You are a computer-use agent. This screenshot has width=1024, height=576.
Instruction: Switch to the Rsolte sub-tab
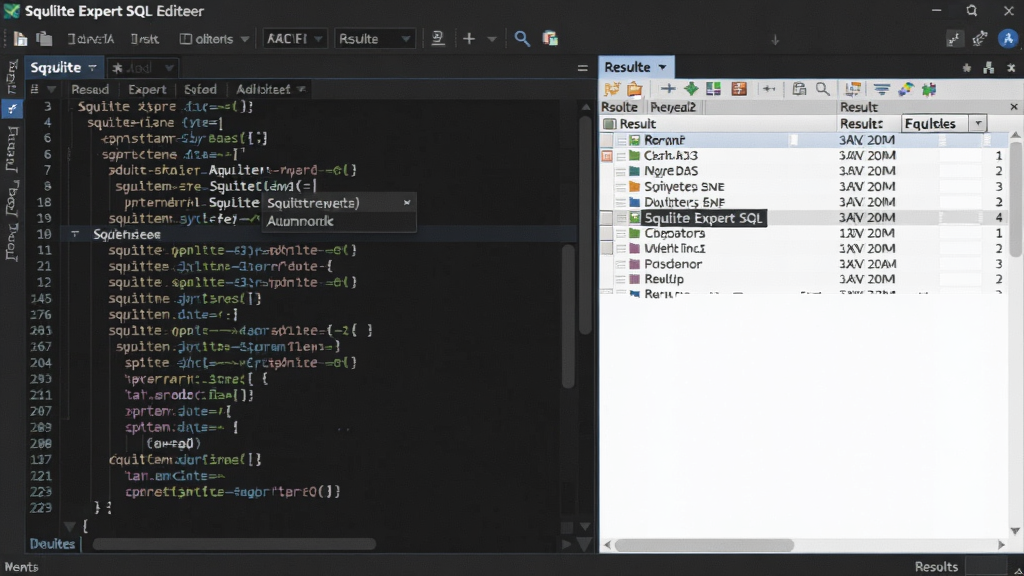coord(619,107)
